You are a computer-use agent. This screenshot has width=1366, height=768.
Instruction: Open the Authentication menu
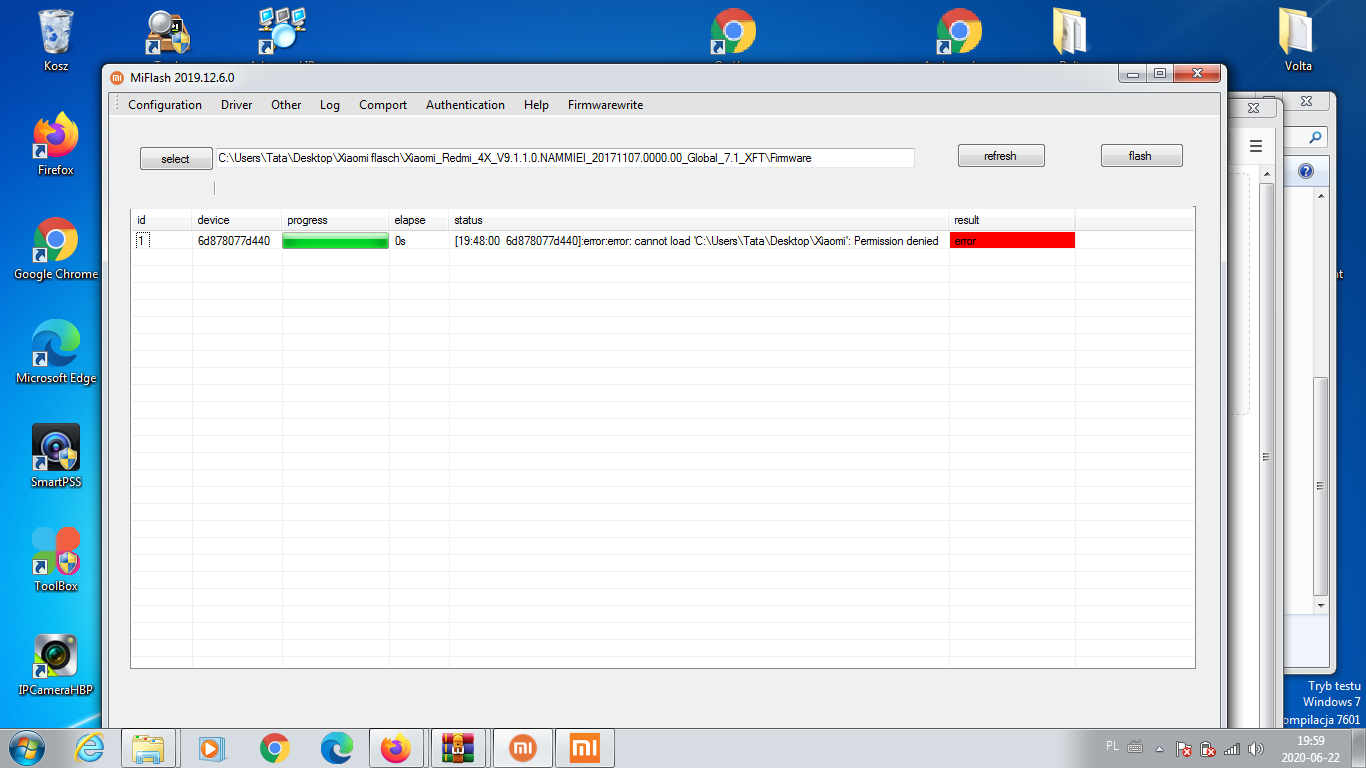click(465, 105)
